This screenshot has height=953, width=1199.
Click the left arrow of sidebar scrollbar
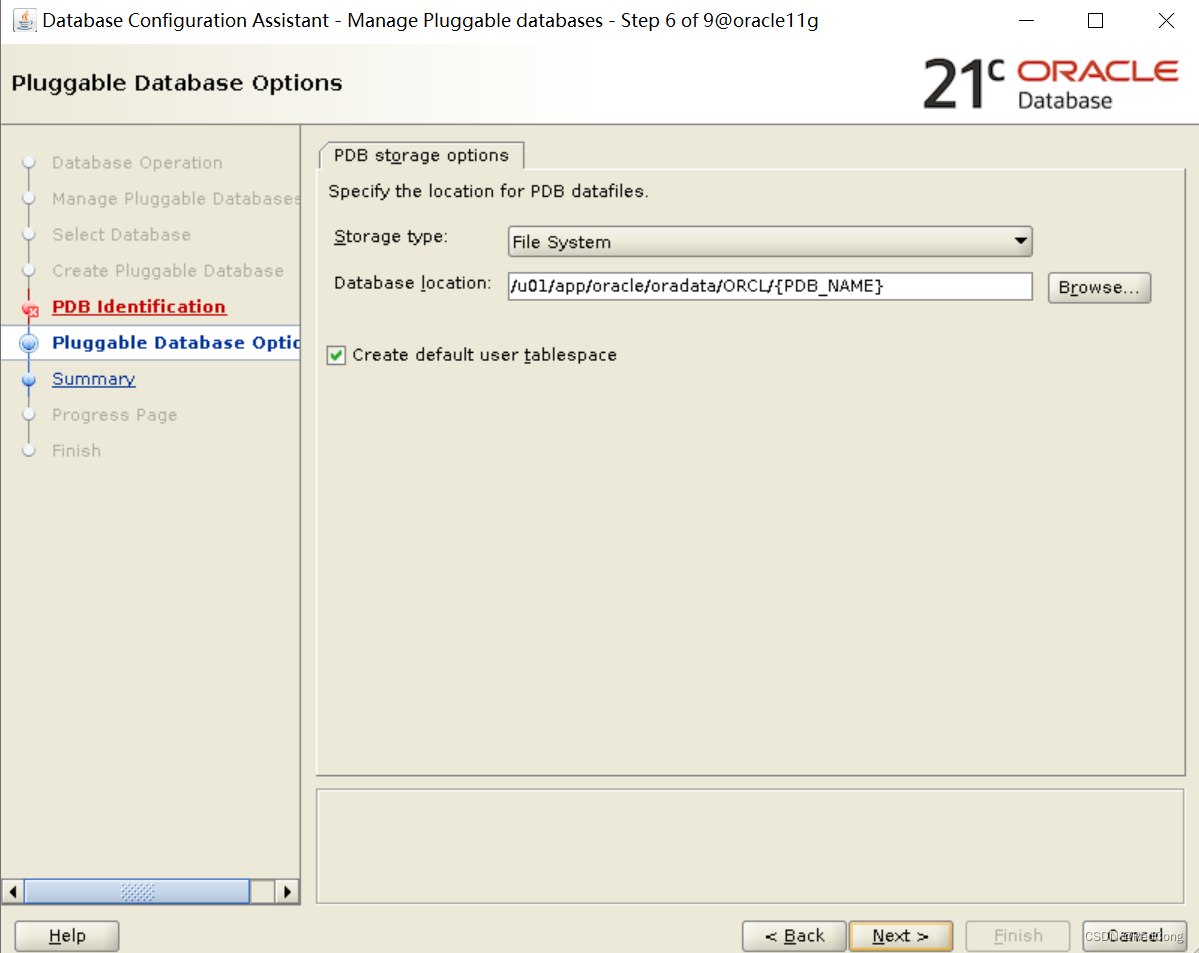pos(13,891)
